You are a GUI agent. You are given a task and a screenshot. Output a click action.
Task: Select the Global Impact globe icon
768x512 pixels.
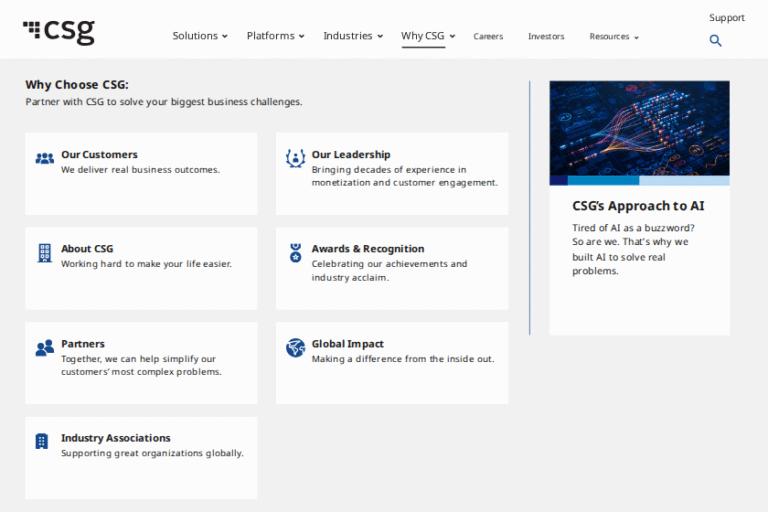295,348
